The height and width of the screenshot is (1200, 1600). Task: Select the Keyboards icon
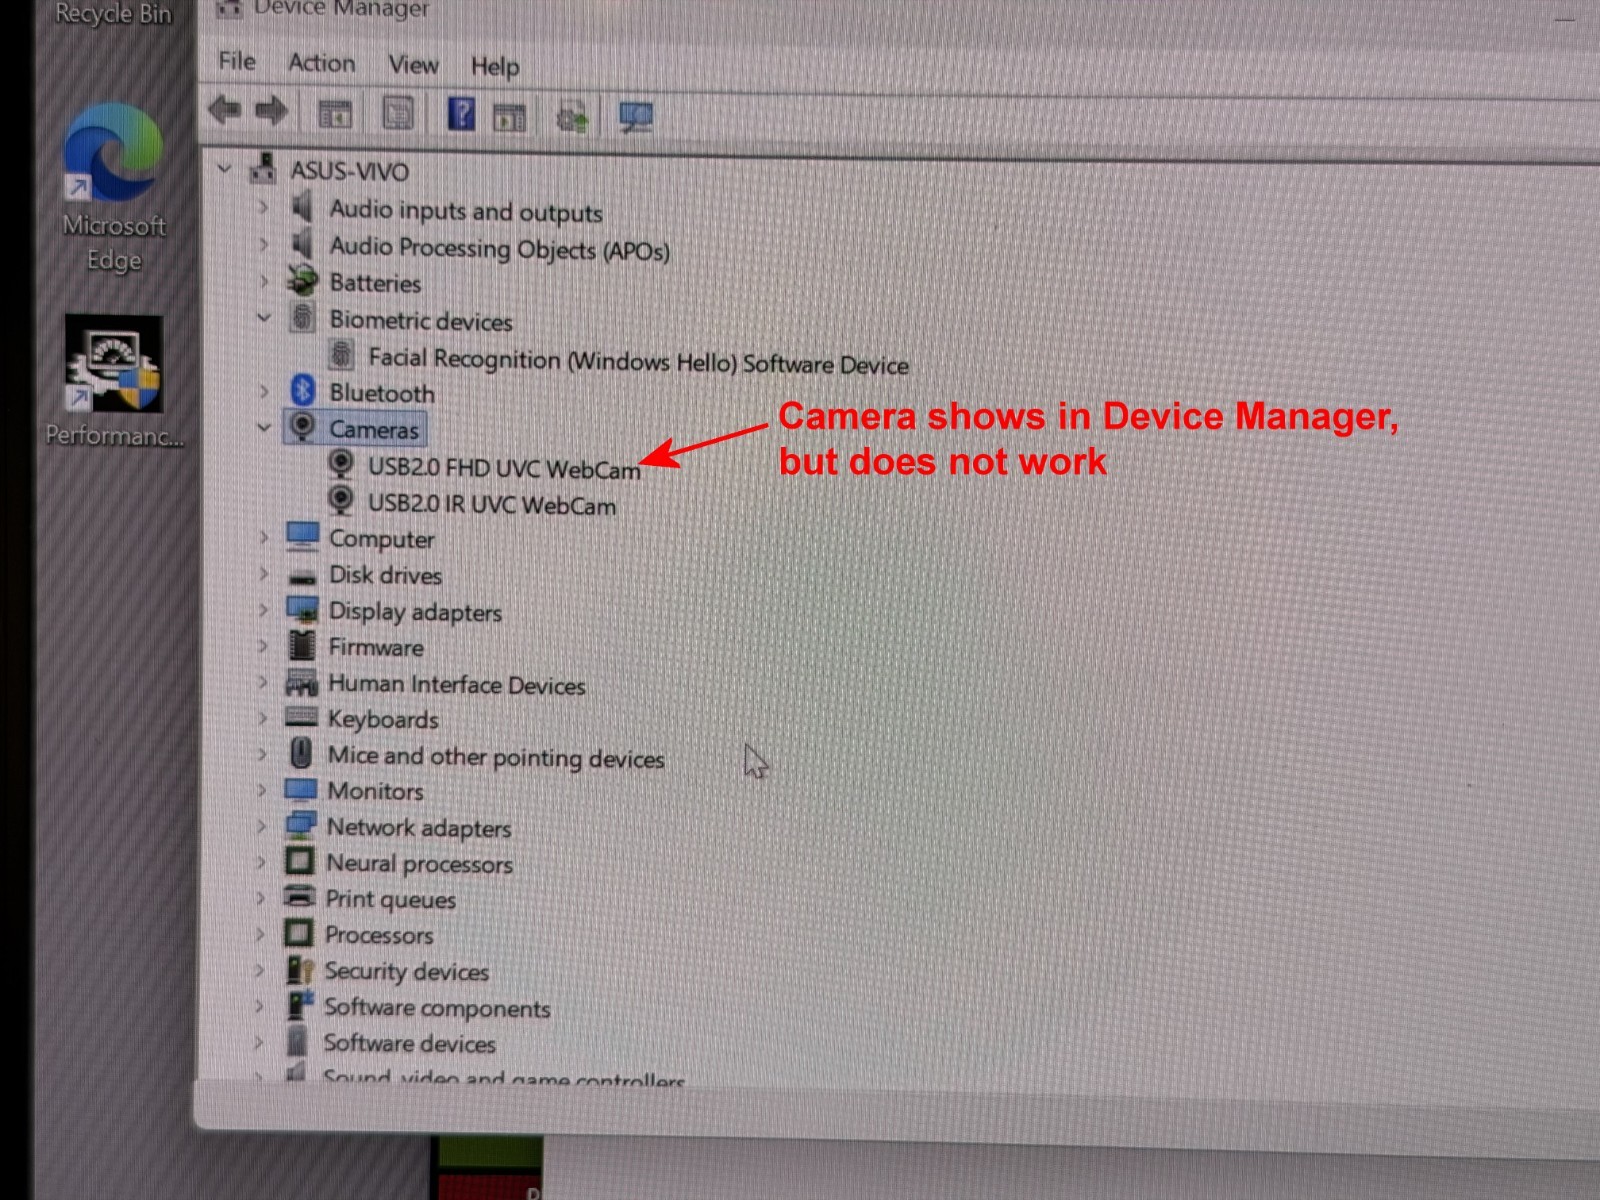pyautogui.click(x=301, y=717)
